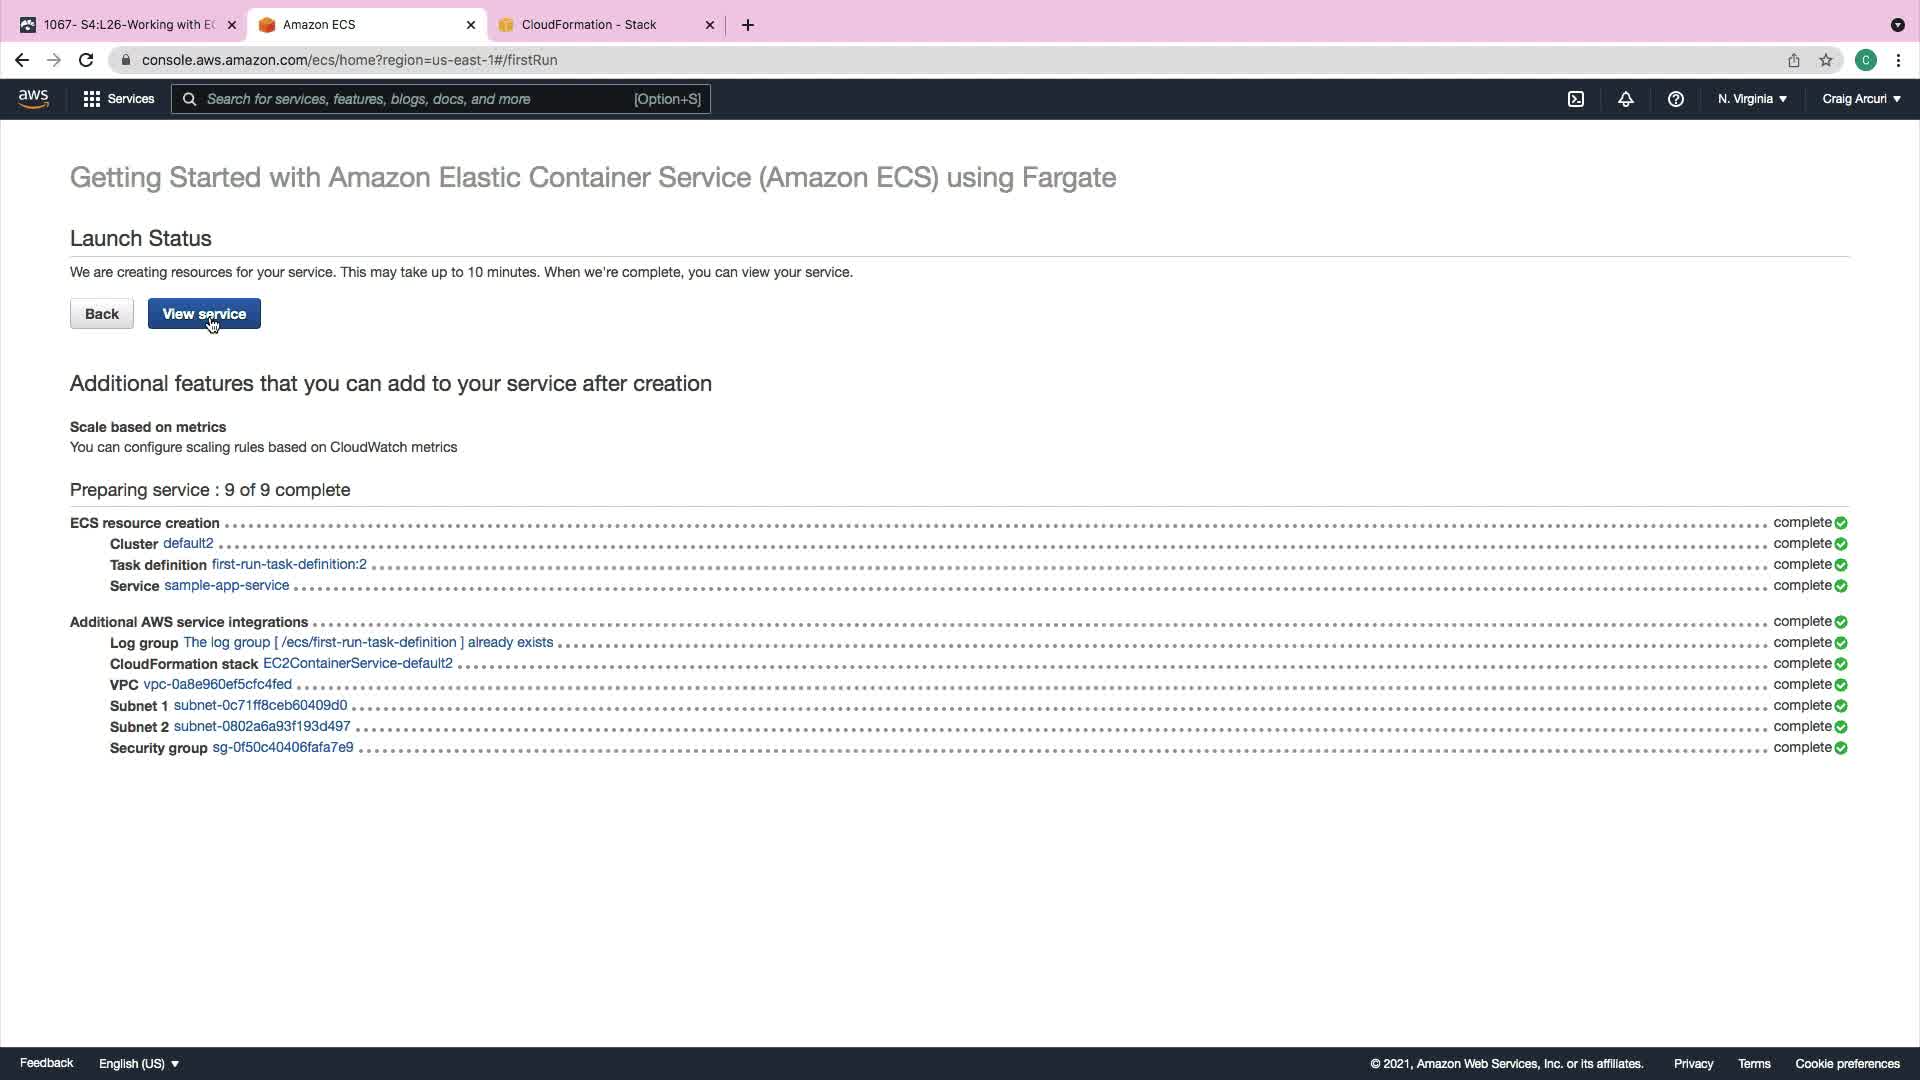
Task: Open the Cookie preferences footer link
Action: tap(1846, 1063)
